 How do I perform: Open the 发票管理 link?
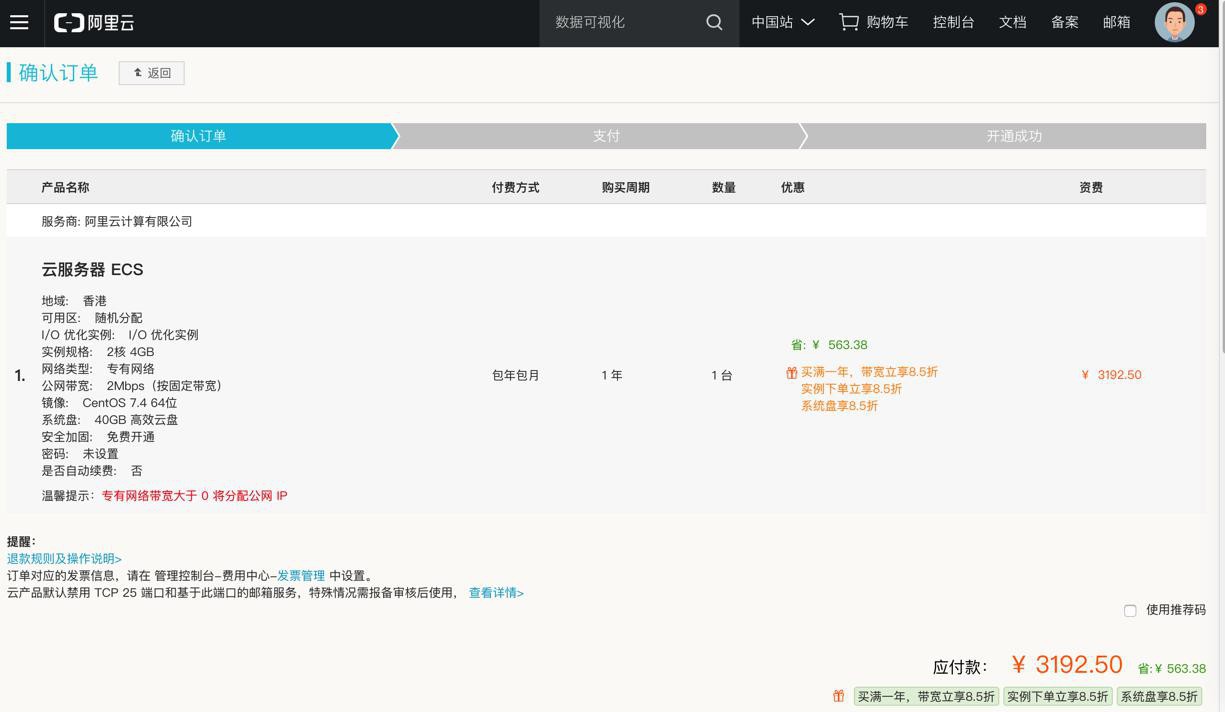pyautogui.click(x=301, y=576)
